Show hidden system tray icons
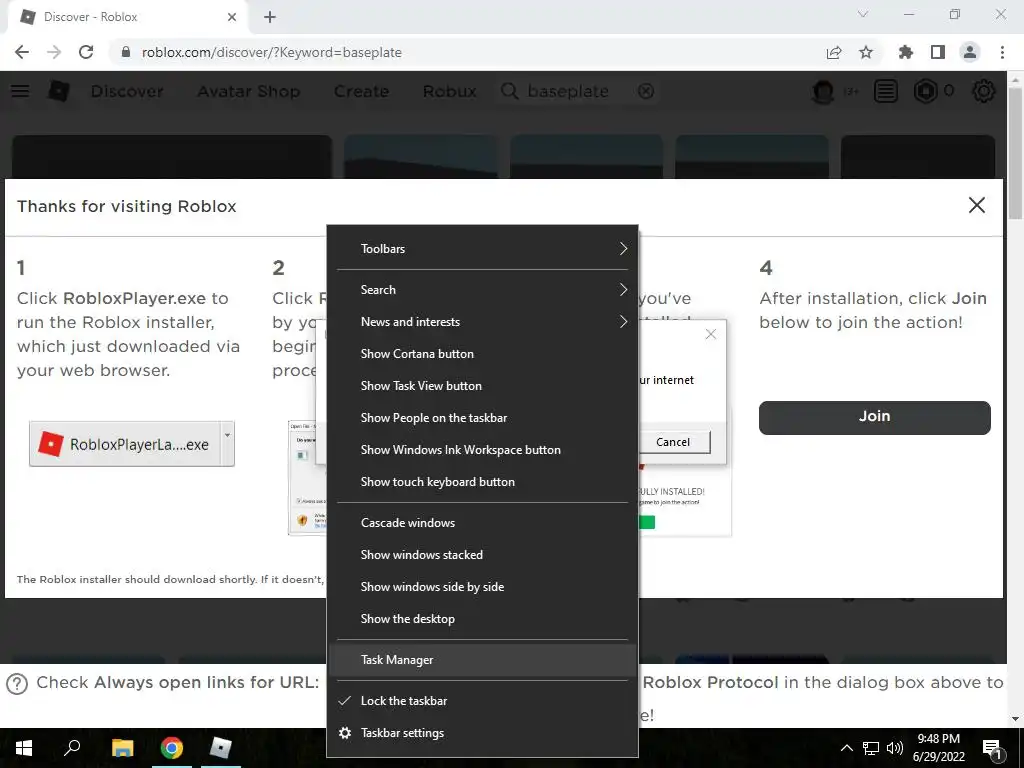 point(846,748)
